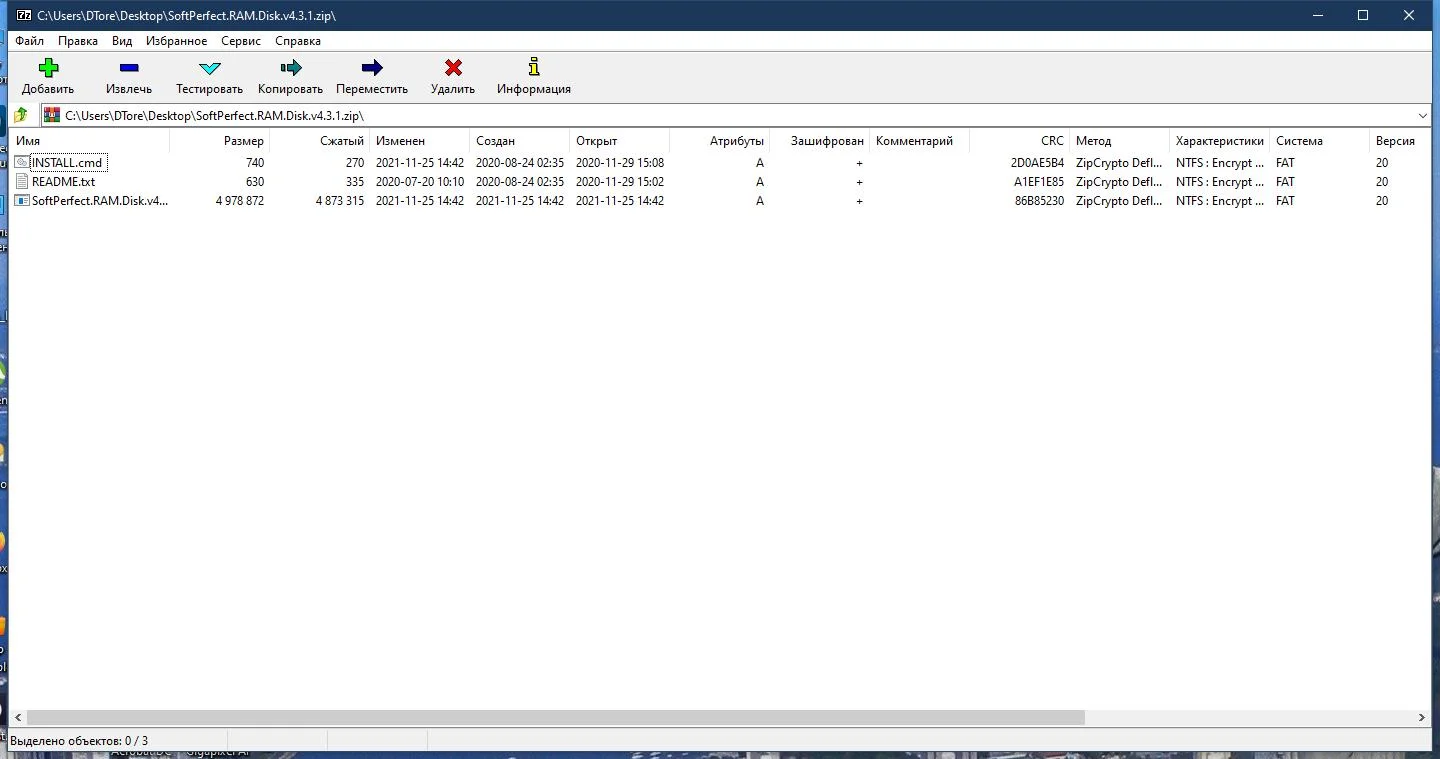Image resolution: width=1440 pixels, height=759 pixels.
Task: Expand the address bar path dropdown
Action: (x=1422, y=116)
